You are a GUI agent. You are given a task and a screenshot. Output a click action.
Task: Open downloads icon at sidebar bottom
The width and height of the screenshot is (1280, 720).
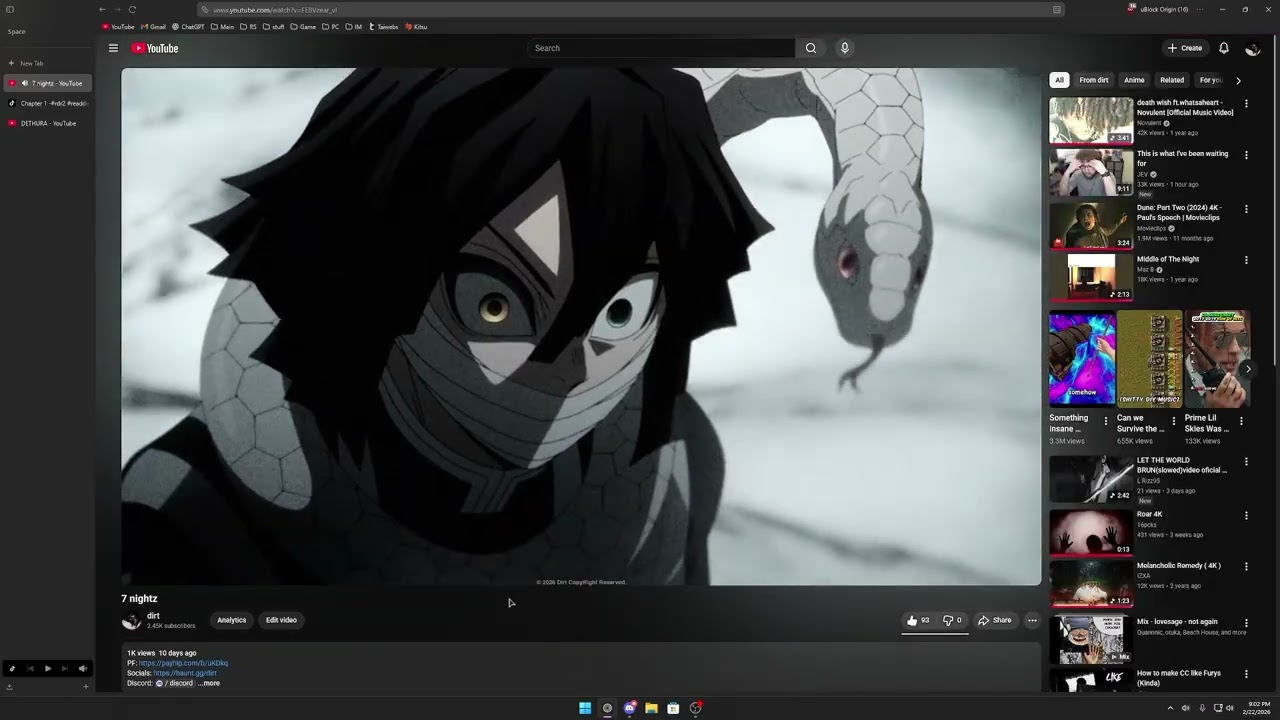pyautogui.click(x=10, y=686)
